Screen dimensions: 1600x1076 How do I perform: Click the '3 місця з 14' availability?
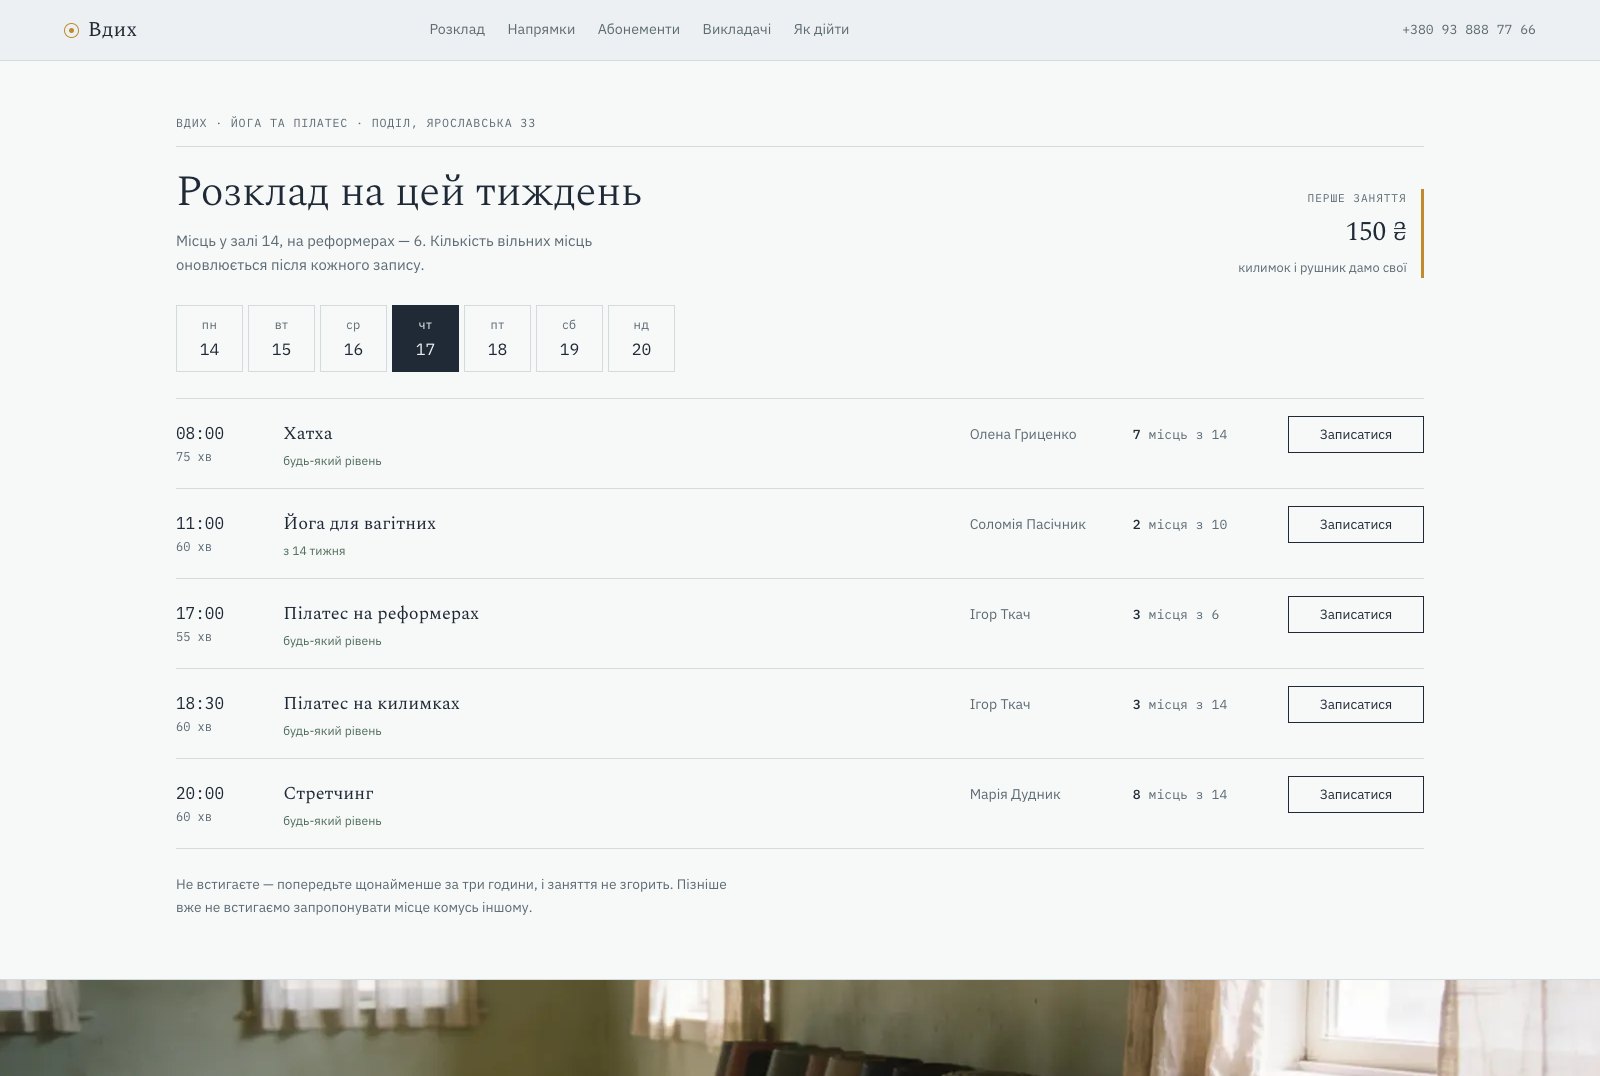pyautogui.click(x=1180, y=705)
